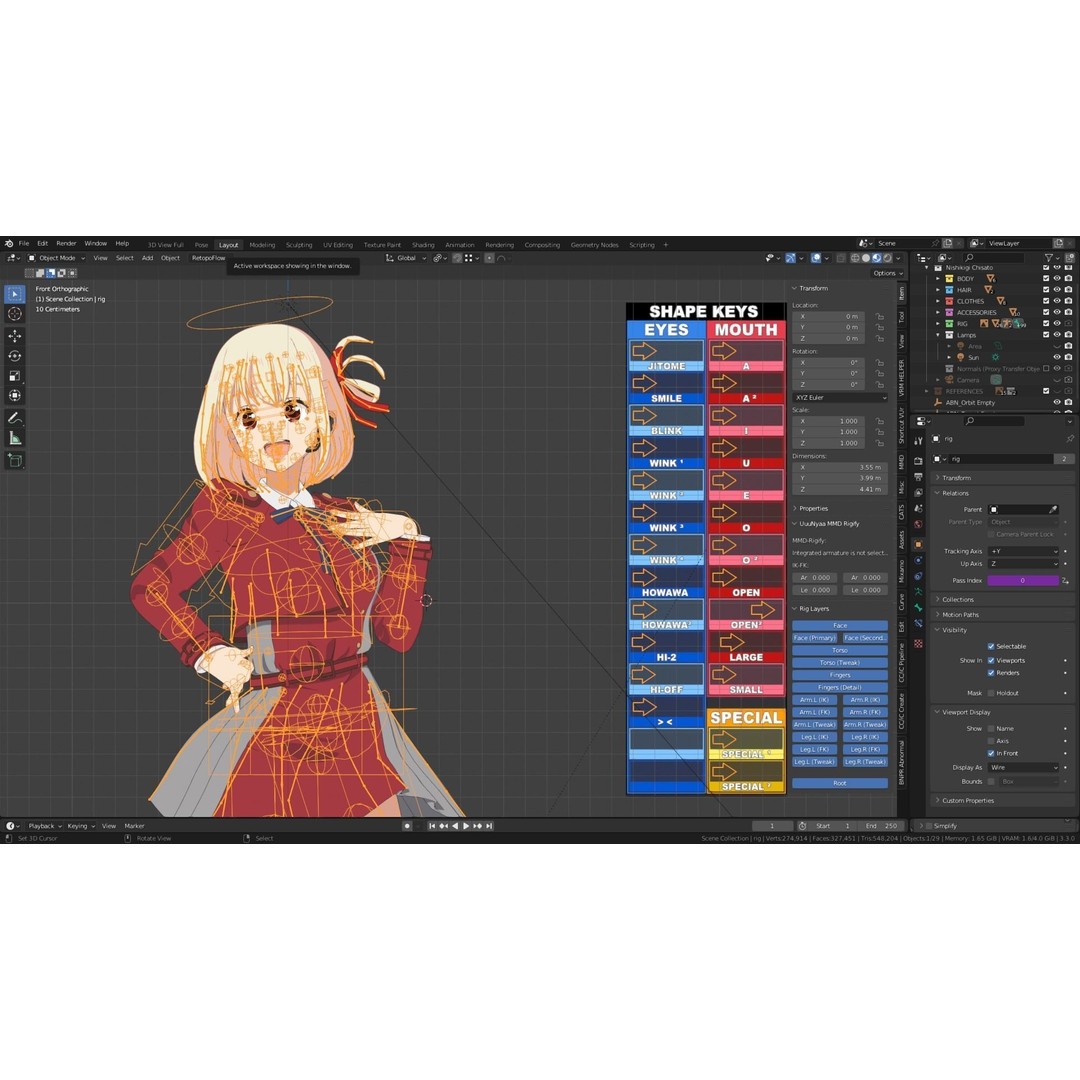Jump to the timeline start frame
Screen dimensions: 1080x1080
click(432, 826)
